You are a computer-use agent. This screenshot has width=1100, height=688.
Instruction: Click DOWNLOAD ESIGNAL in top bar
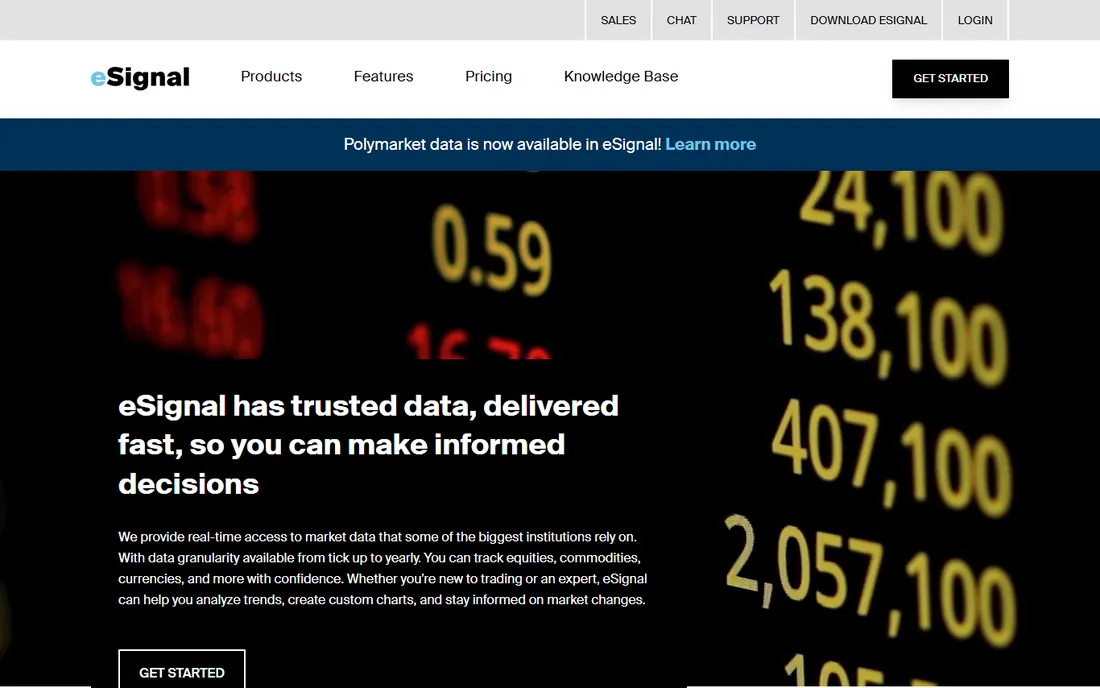(868, 20)
